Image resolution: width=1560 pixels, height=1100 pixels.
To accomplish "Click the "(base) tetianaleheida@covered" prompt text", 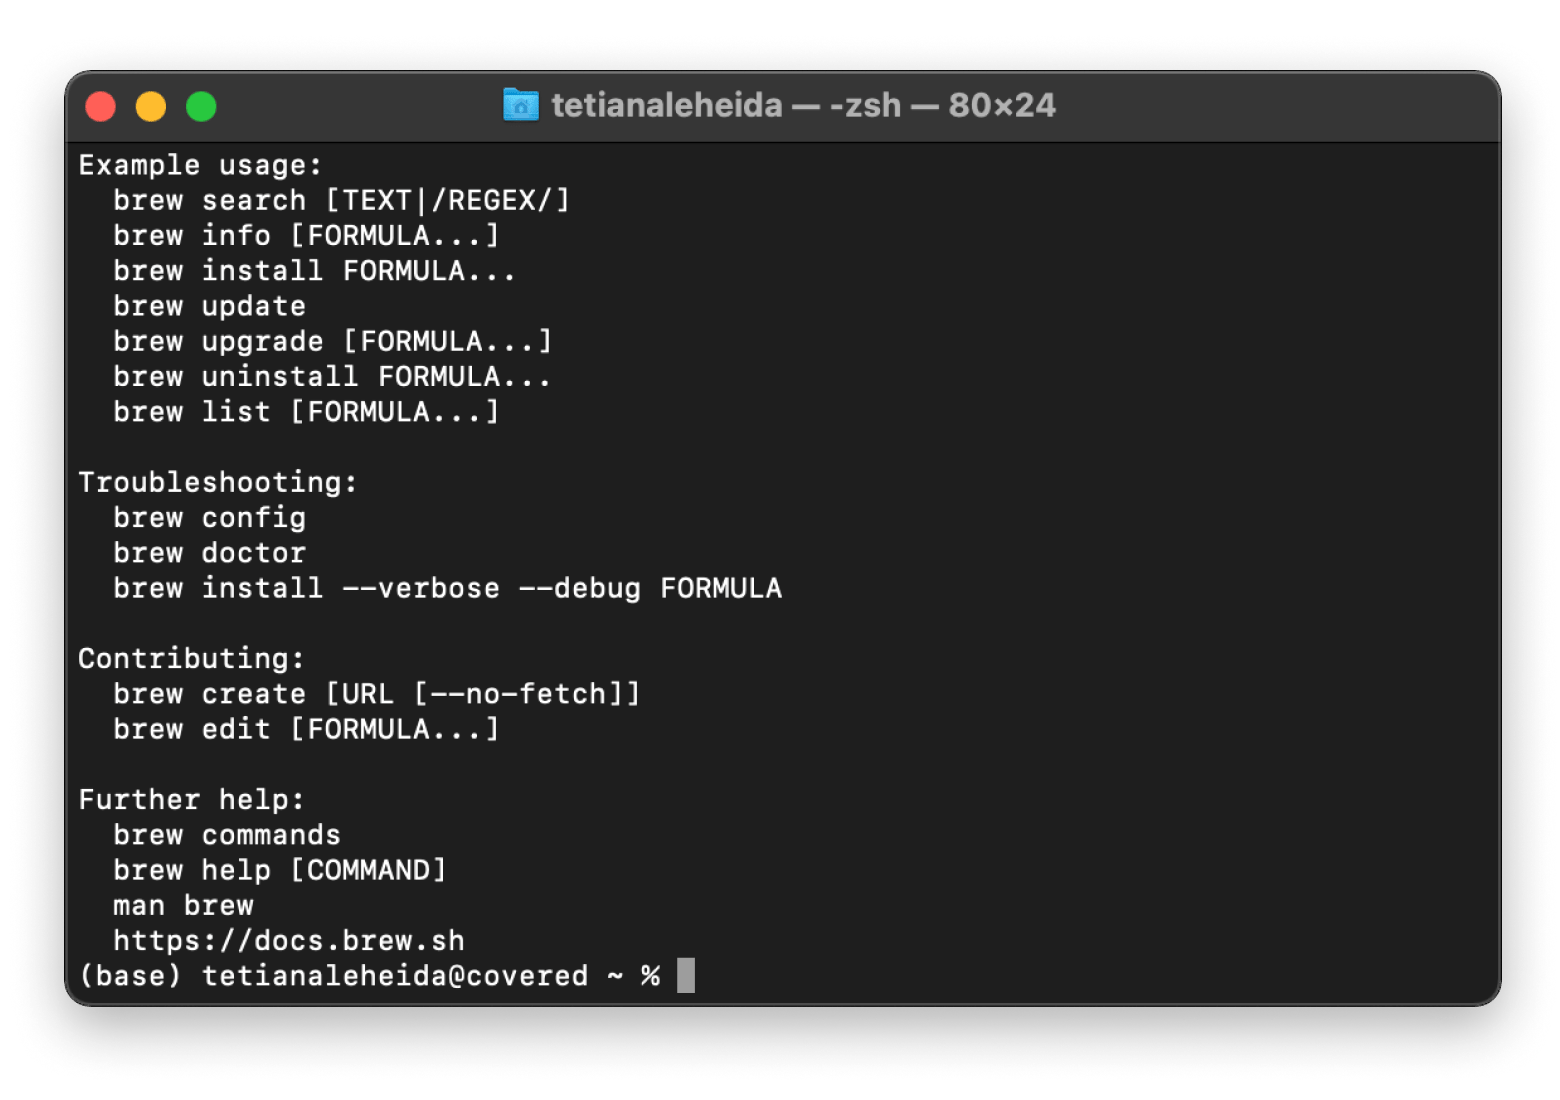I will point(333,976).
